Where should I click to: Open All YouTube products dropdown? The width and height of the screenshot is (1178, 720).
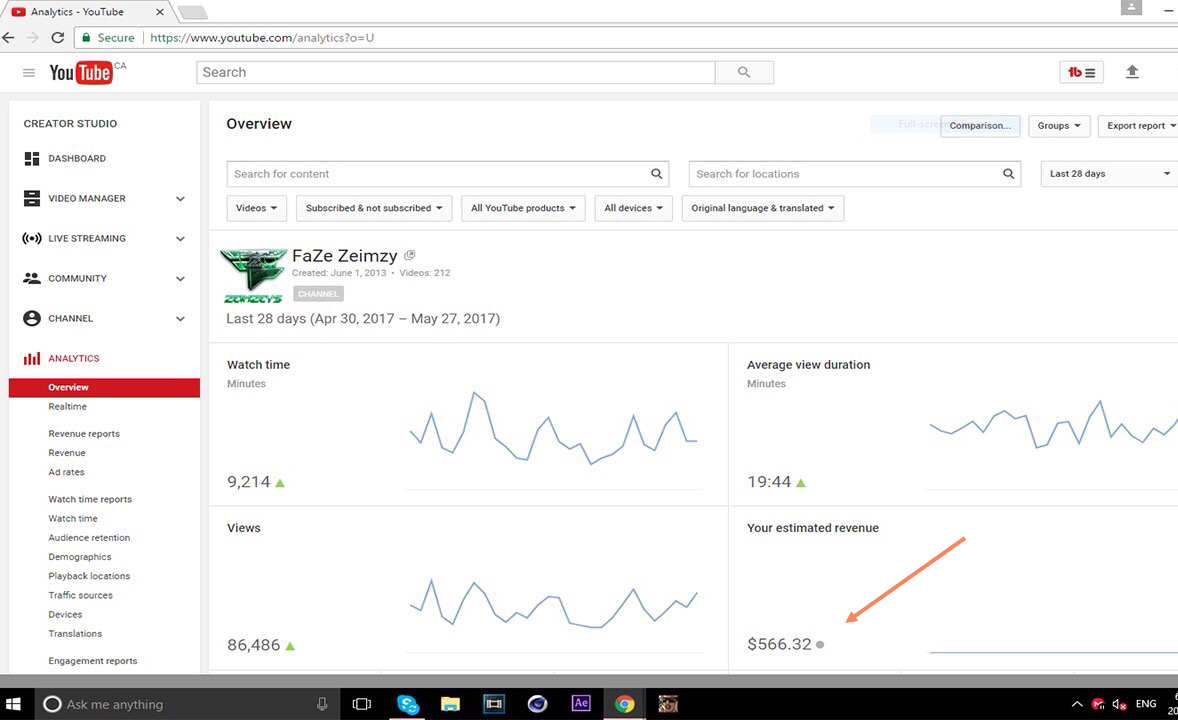pos(523,208)
